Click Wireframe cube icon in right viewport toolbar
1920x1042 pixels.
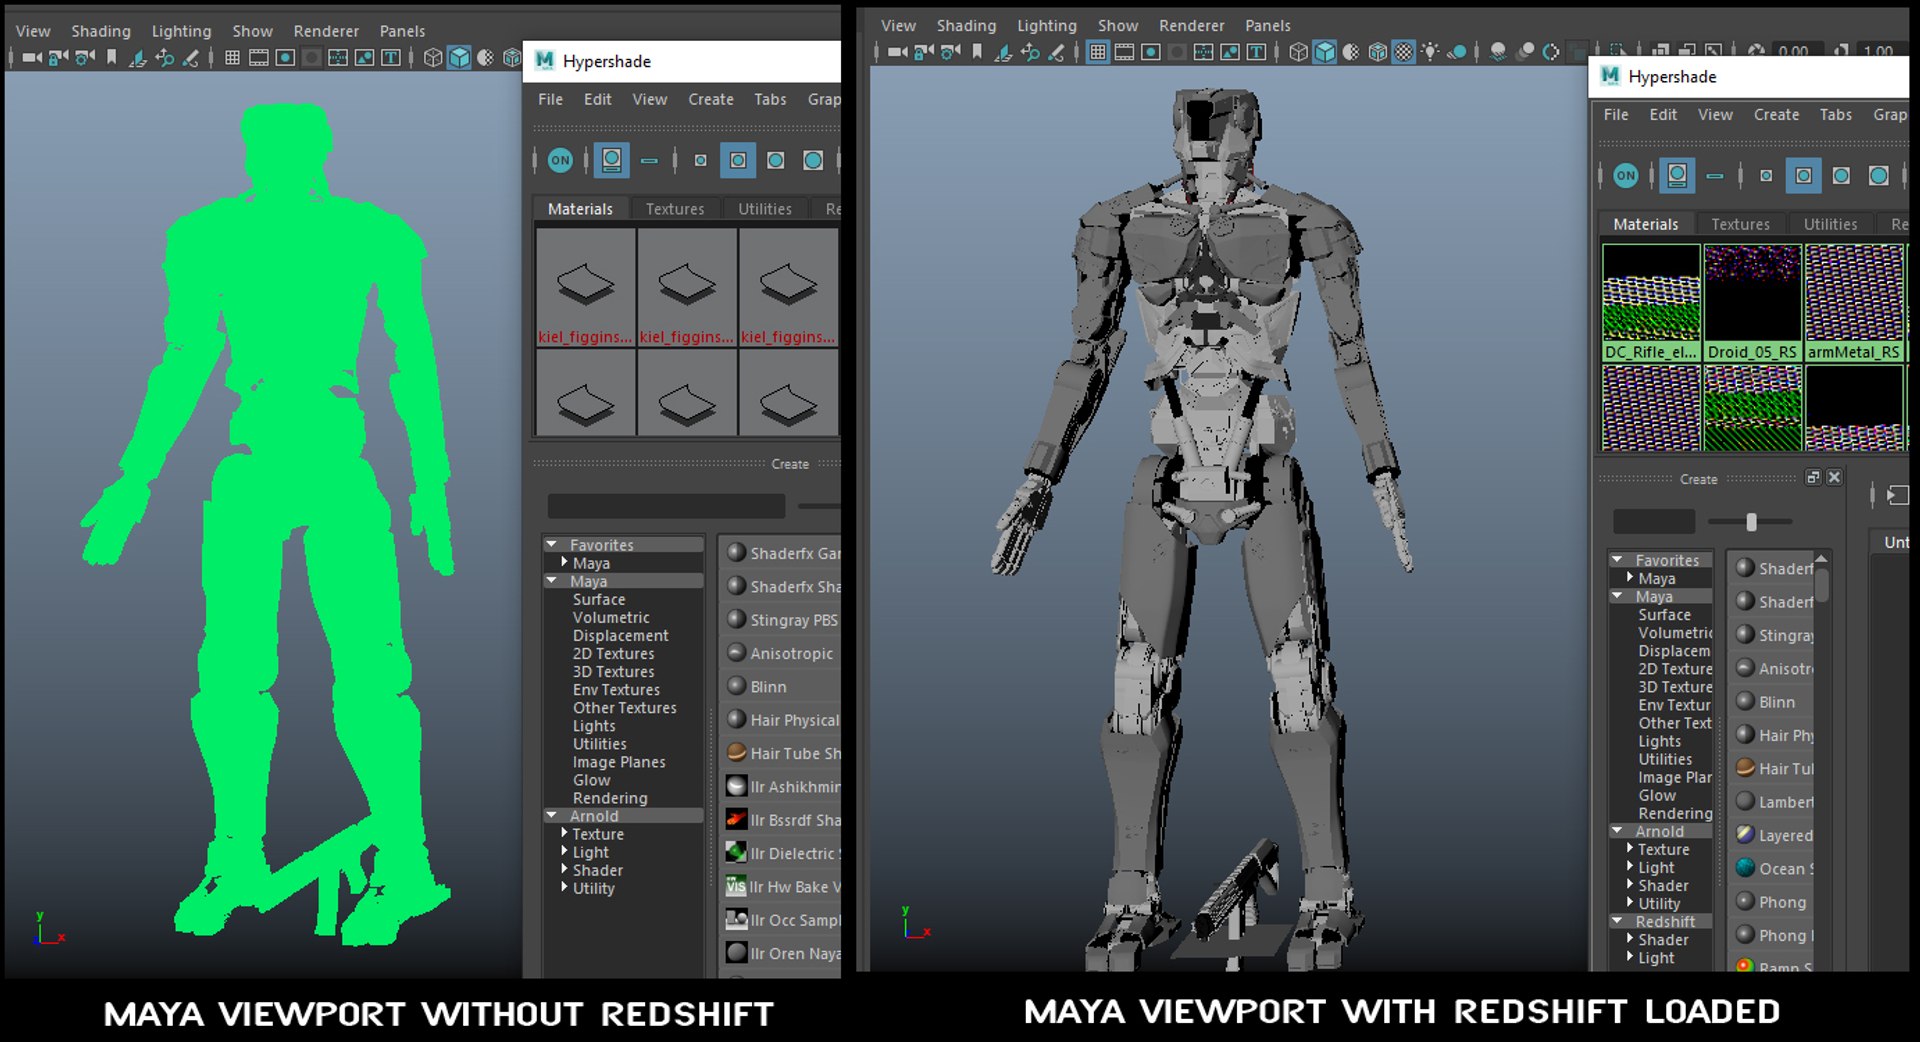point(1298,52)
